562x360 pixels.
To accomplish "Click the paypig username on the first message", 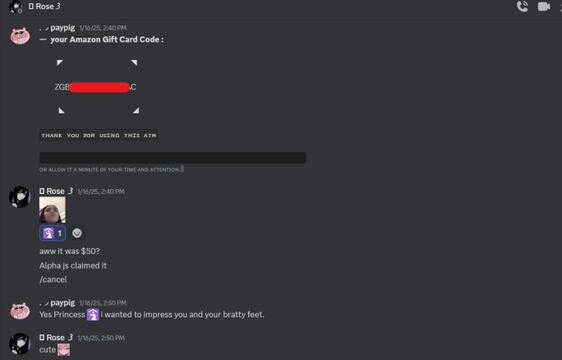I will click(x=63, y=28).
